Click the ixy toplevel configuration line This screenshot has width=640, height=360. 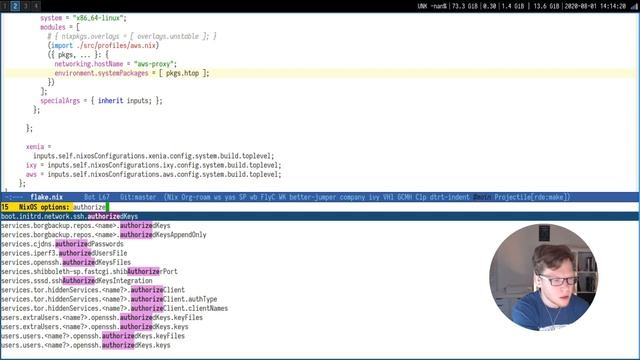pos(153,165)
